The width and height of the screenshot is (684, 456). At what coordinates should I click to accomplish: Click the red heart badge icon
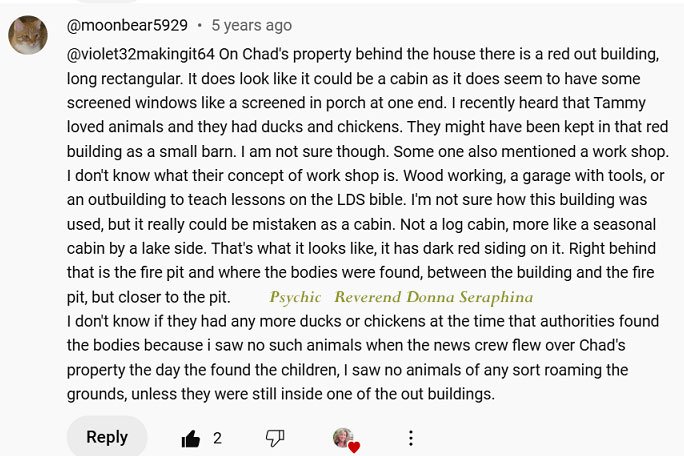click(354, 447)
